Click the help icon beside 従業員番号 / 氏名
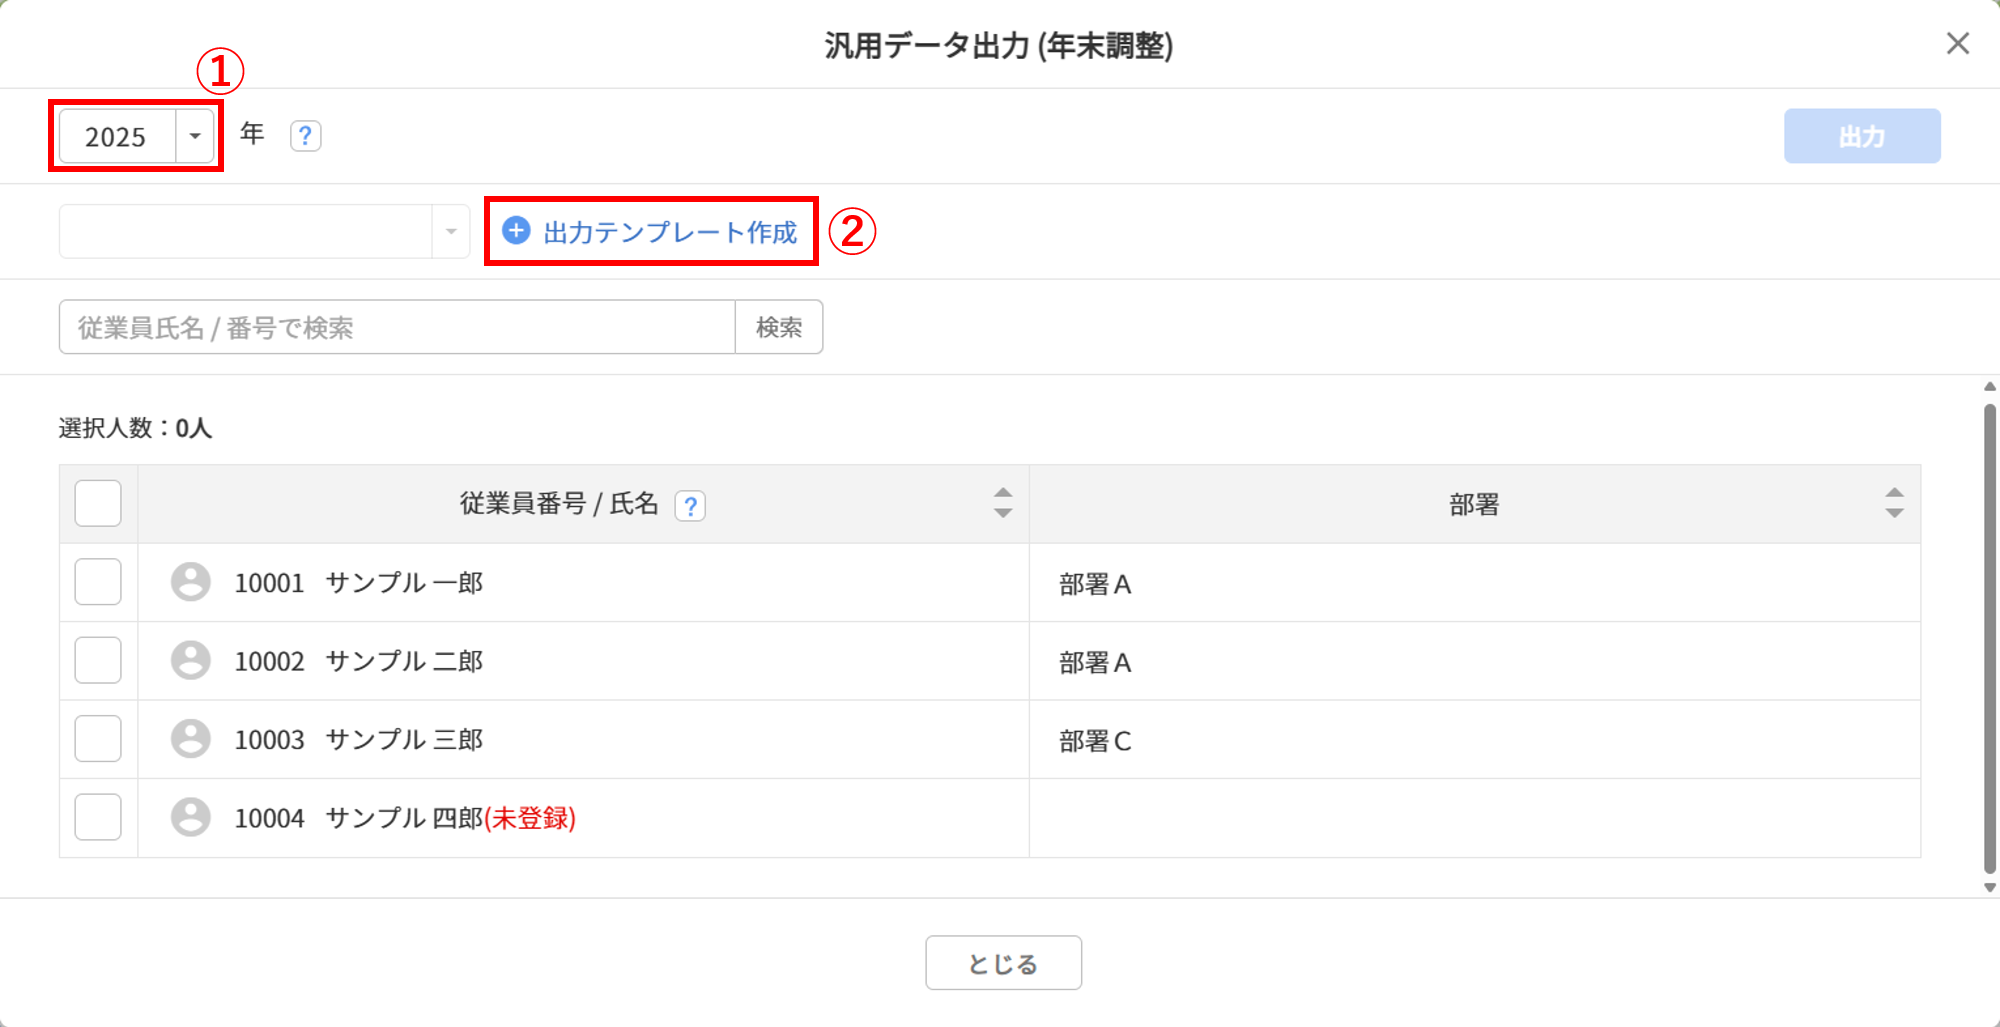 click(x=690, y=506)
